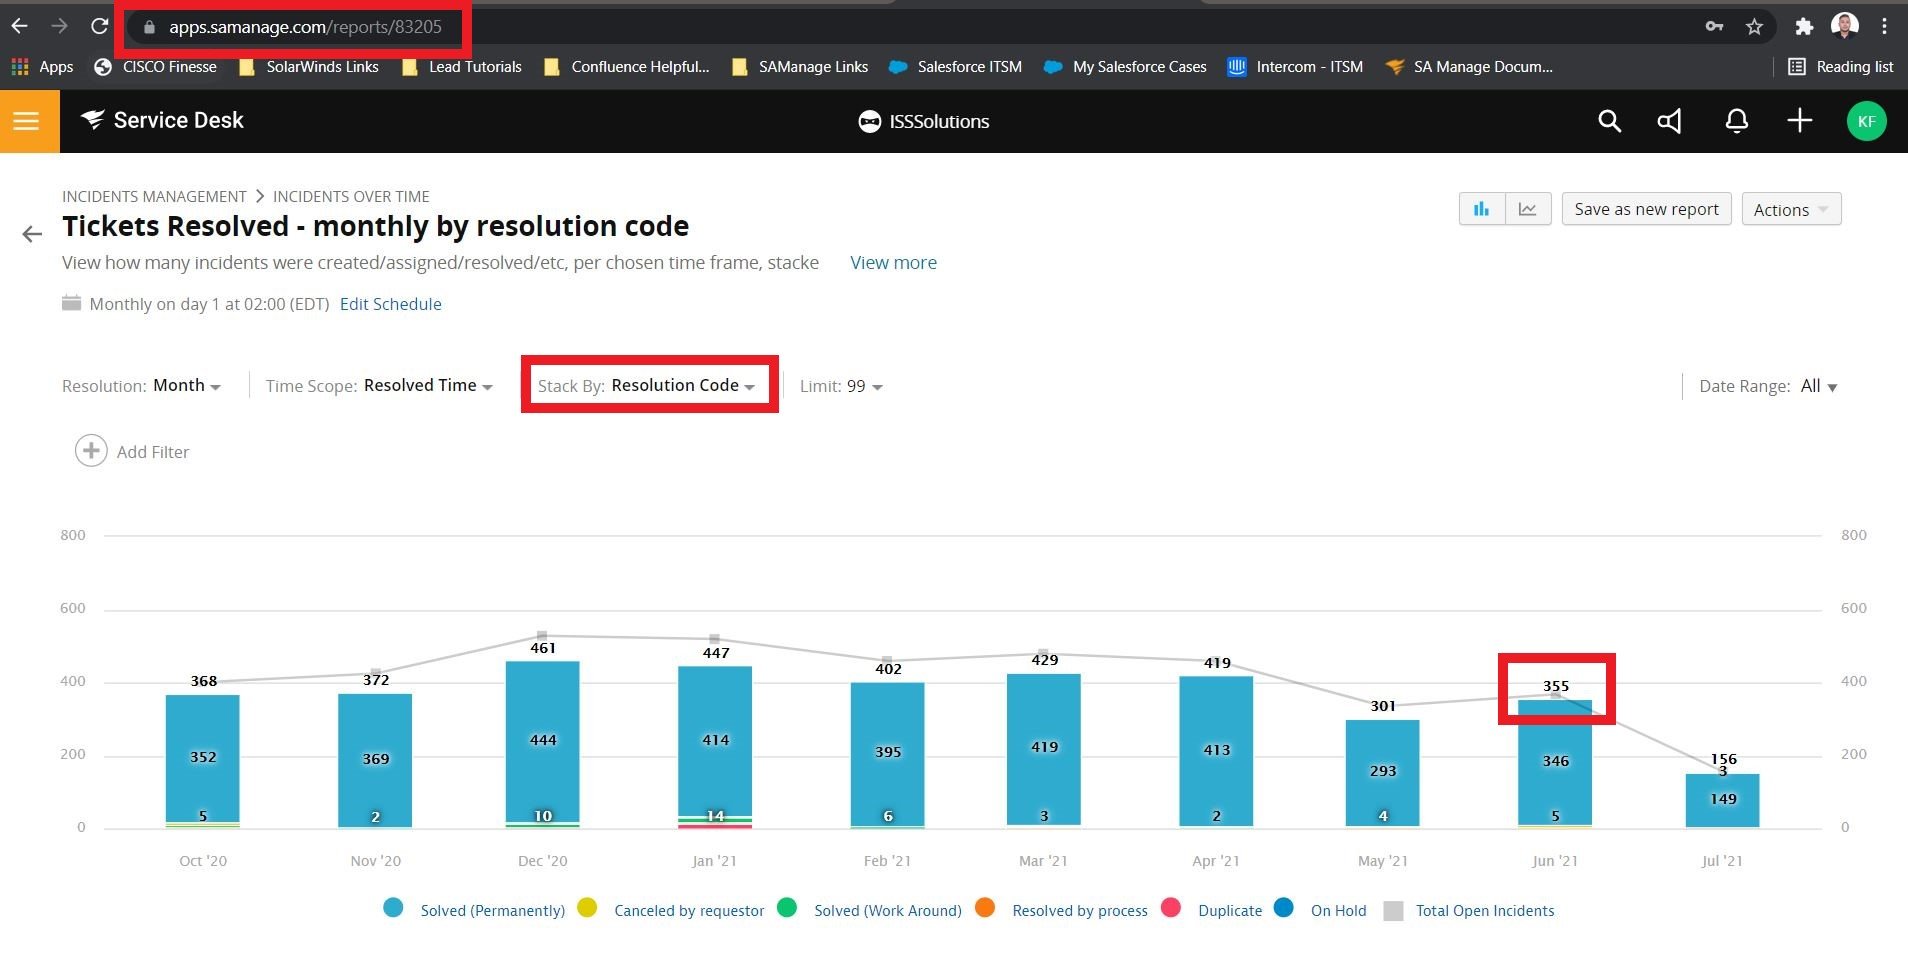Open the hamburger navigation menu

click(27, 121)
